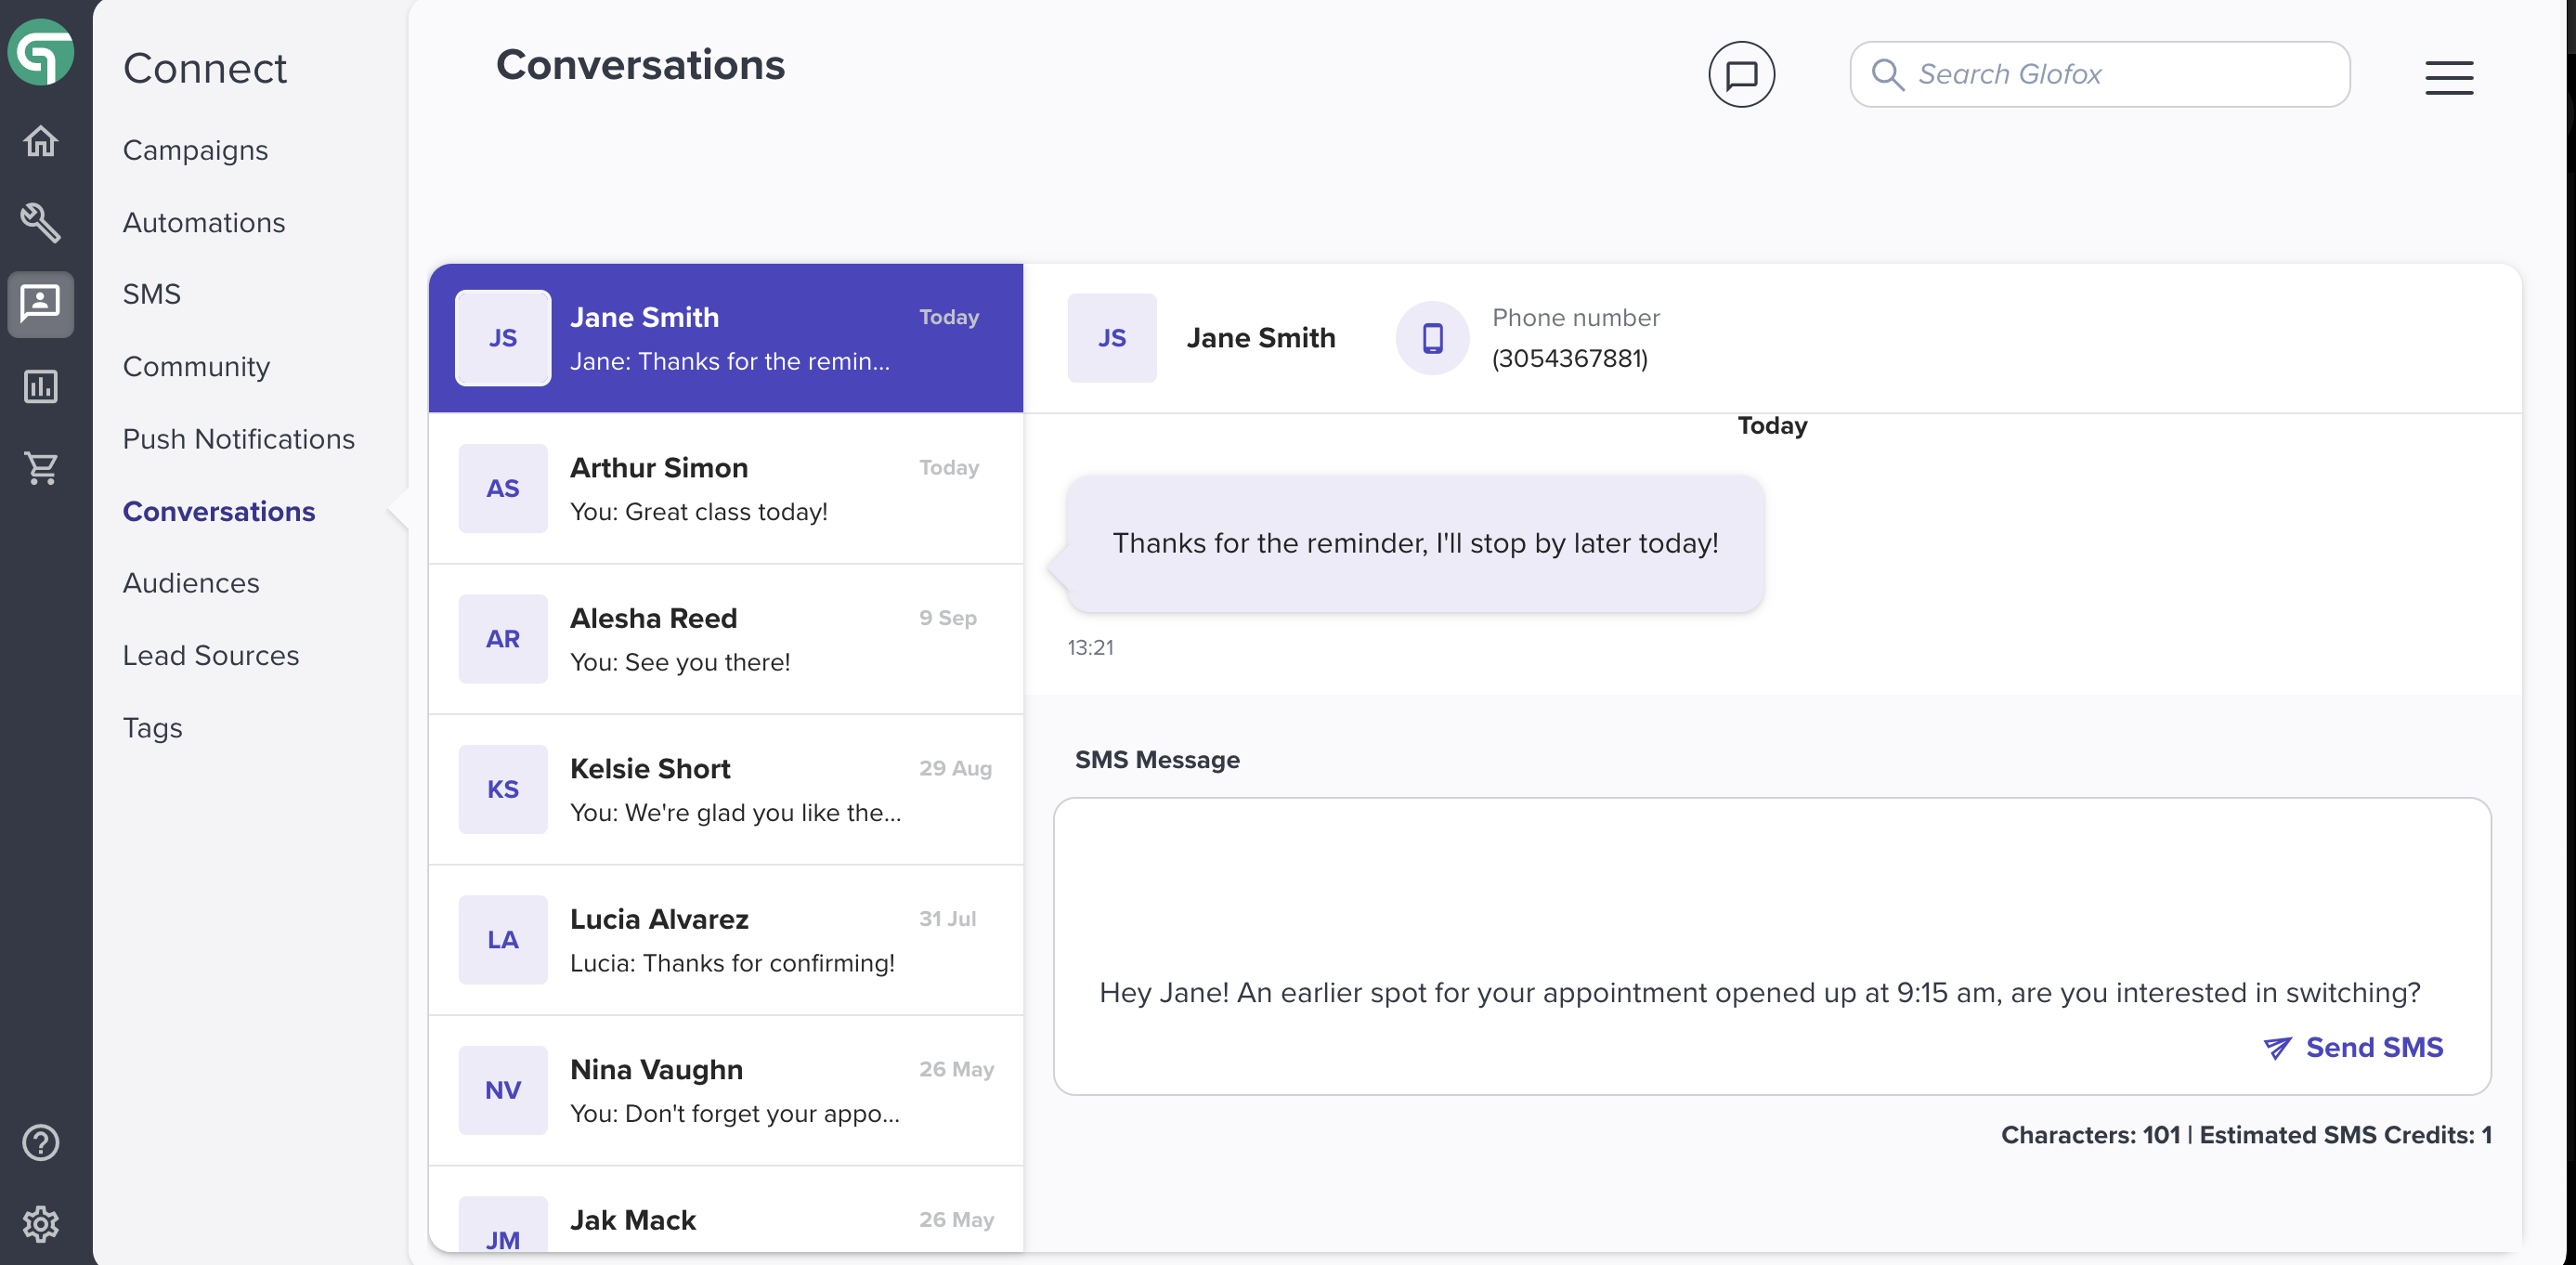The width and height of the screenshot is (2576, 1265).
Task: Click the JM avatar for Jak Mack
Action: pyautogui.click(x=503, y=1225)
